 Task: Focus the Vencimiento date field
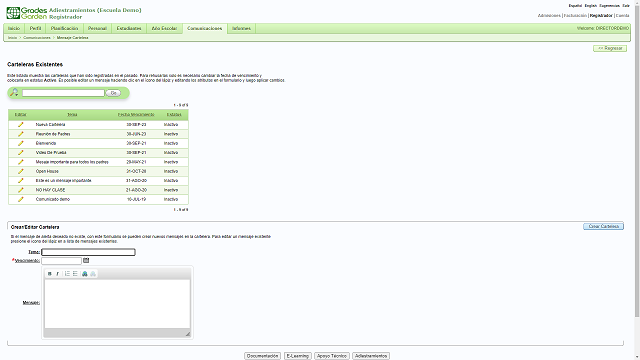[61, 260]
